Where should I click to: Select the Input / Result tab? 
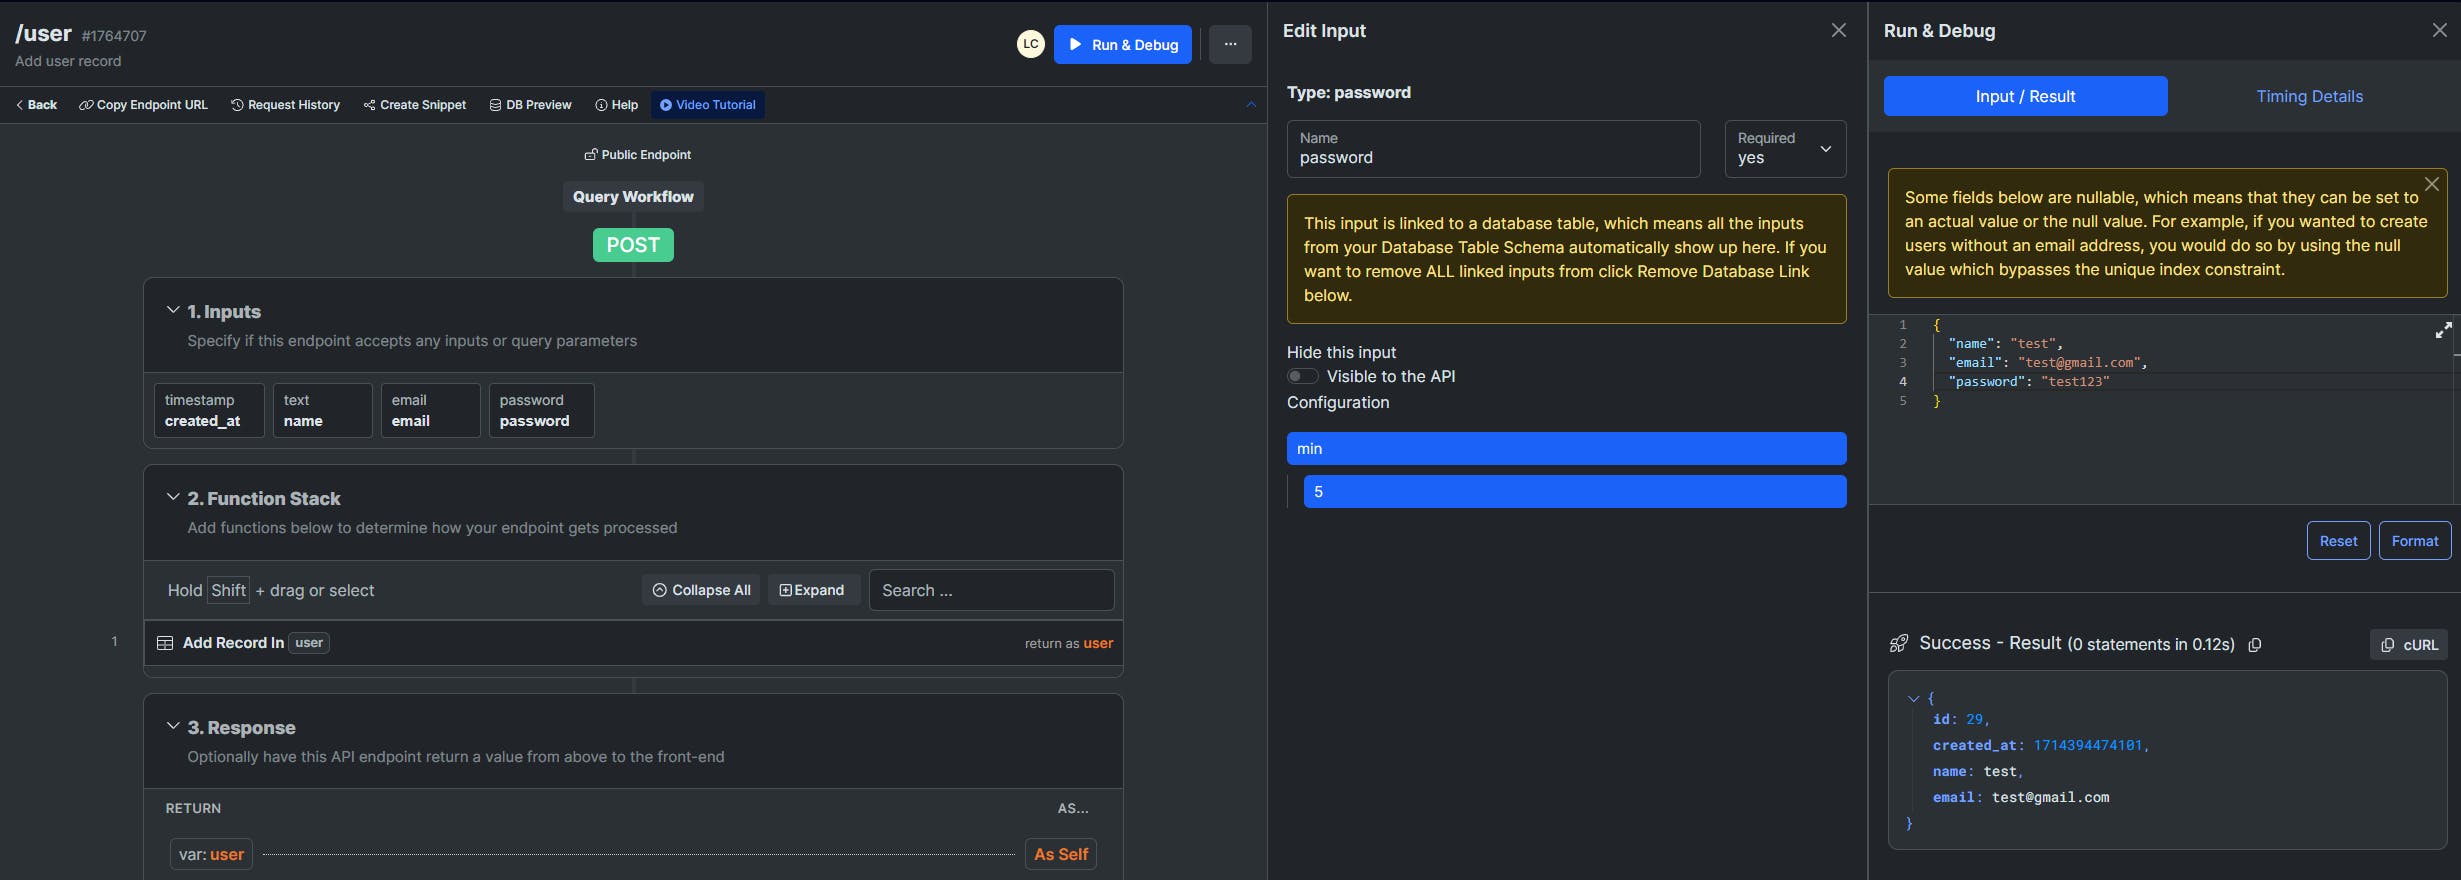coord(2025,97)
